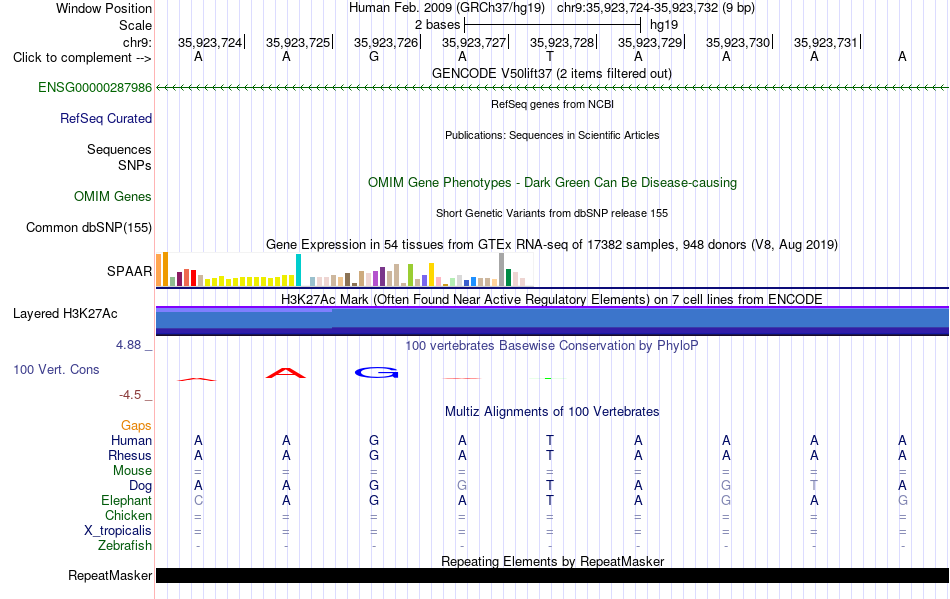The image size is (950, 599).
Task: Select the Mouse species label
Action: click(133, 471)
